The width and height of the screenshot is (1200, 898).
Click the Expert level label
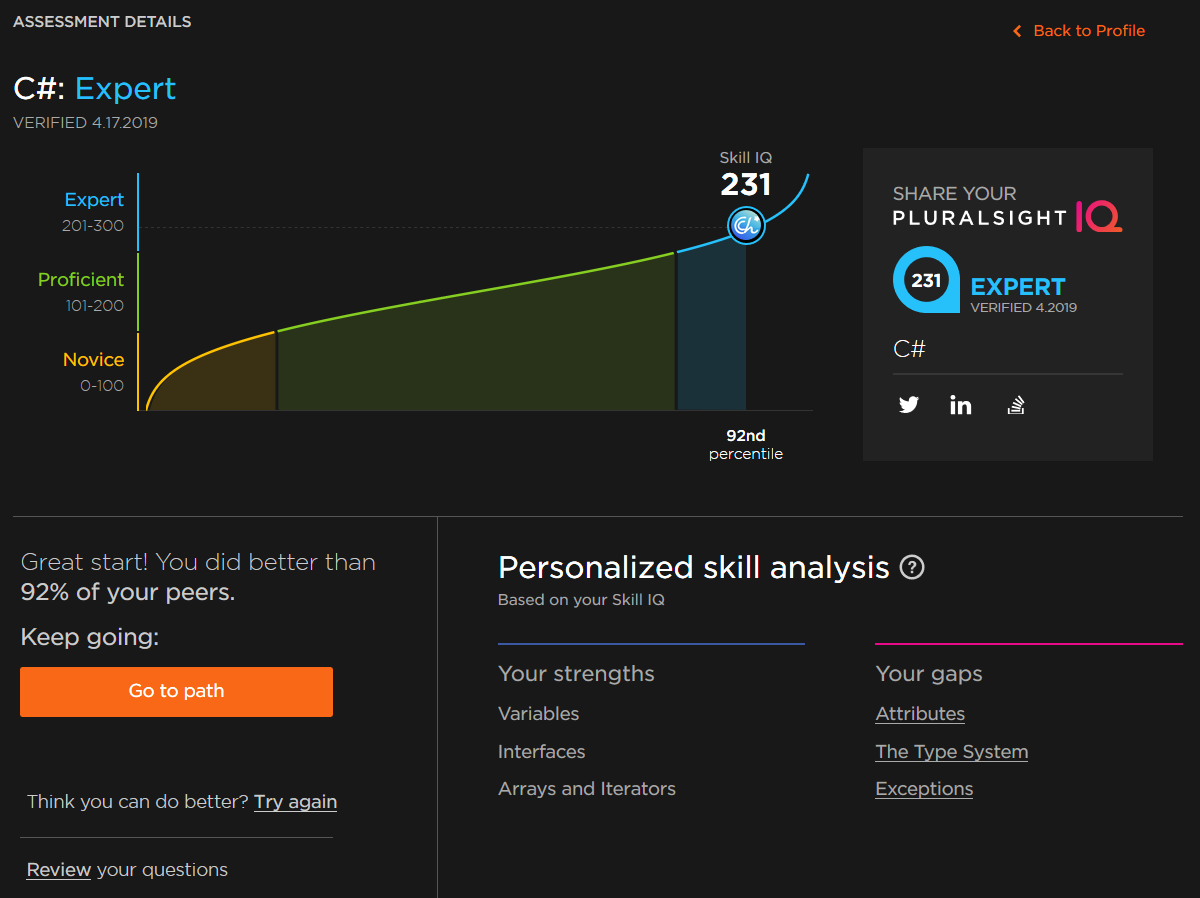[94, 200]
